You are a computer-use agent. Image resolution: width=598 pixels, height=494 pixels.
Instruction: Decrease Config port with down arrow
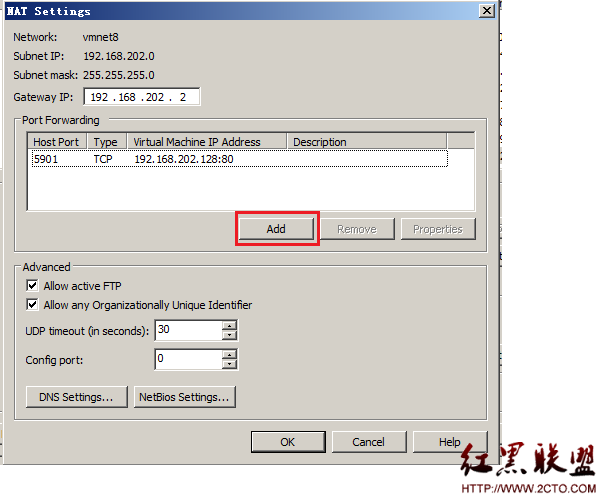229,364
